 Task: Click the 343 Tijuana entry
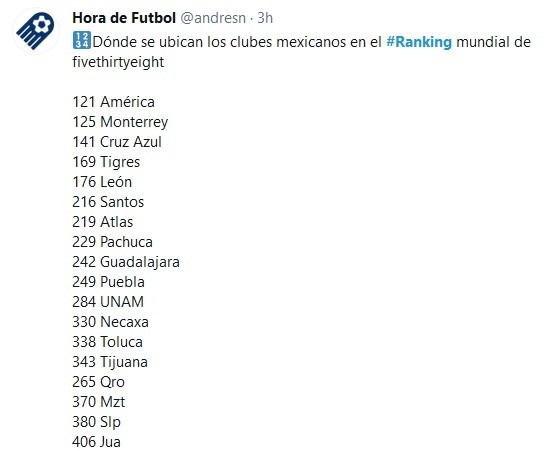[x=110, y=362]
